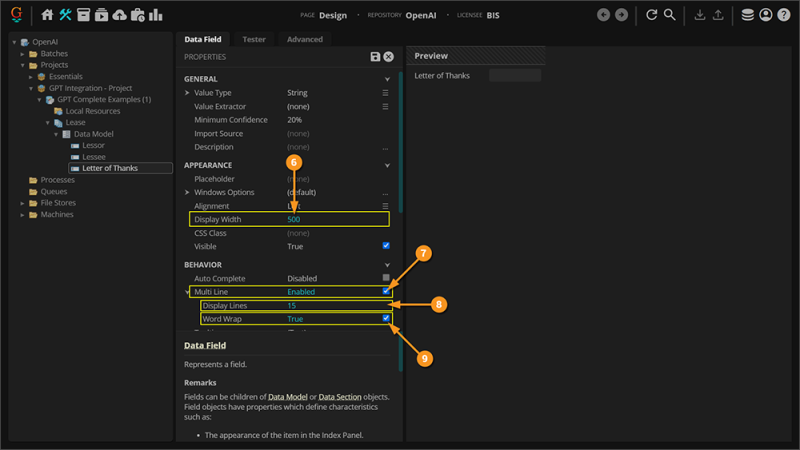Switch to the Tester tab
800x450 pixels.
coord(254,39)
